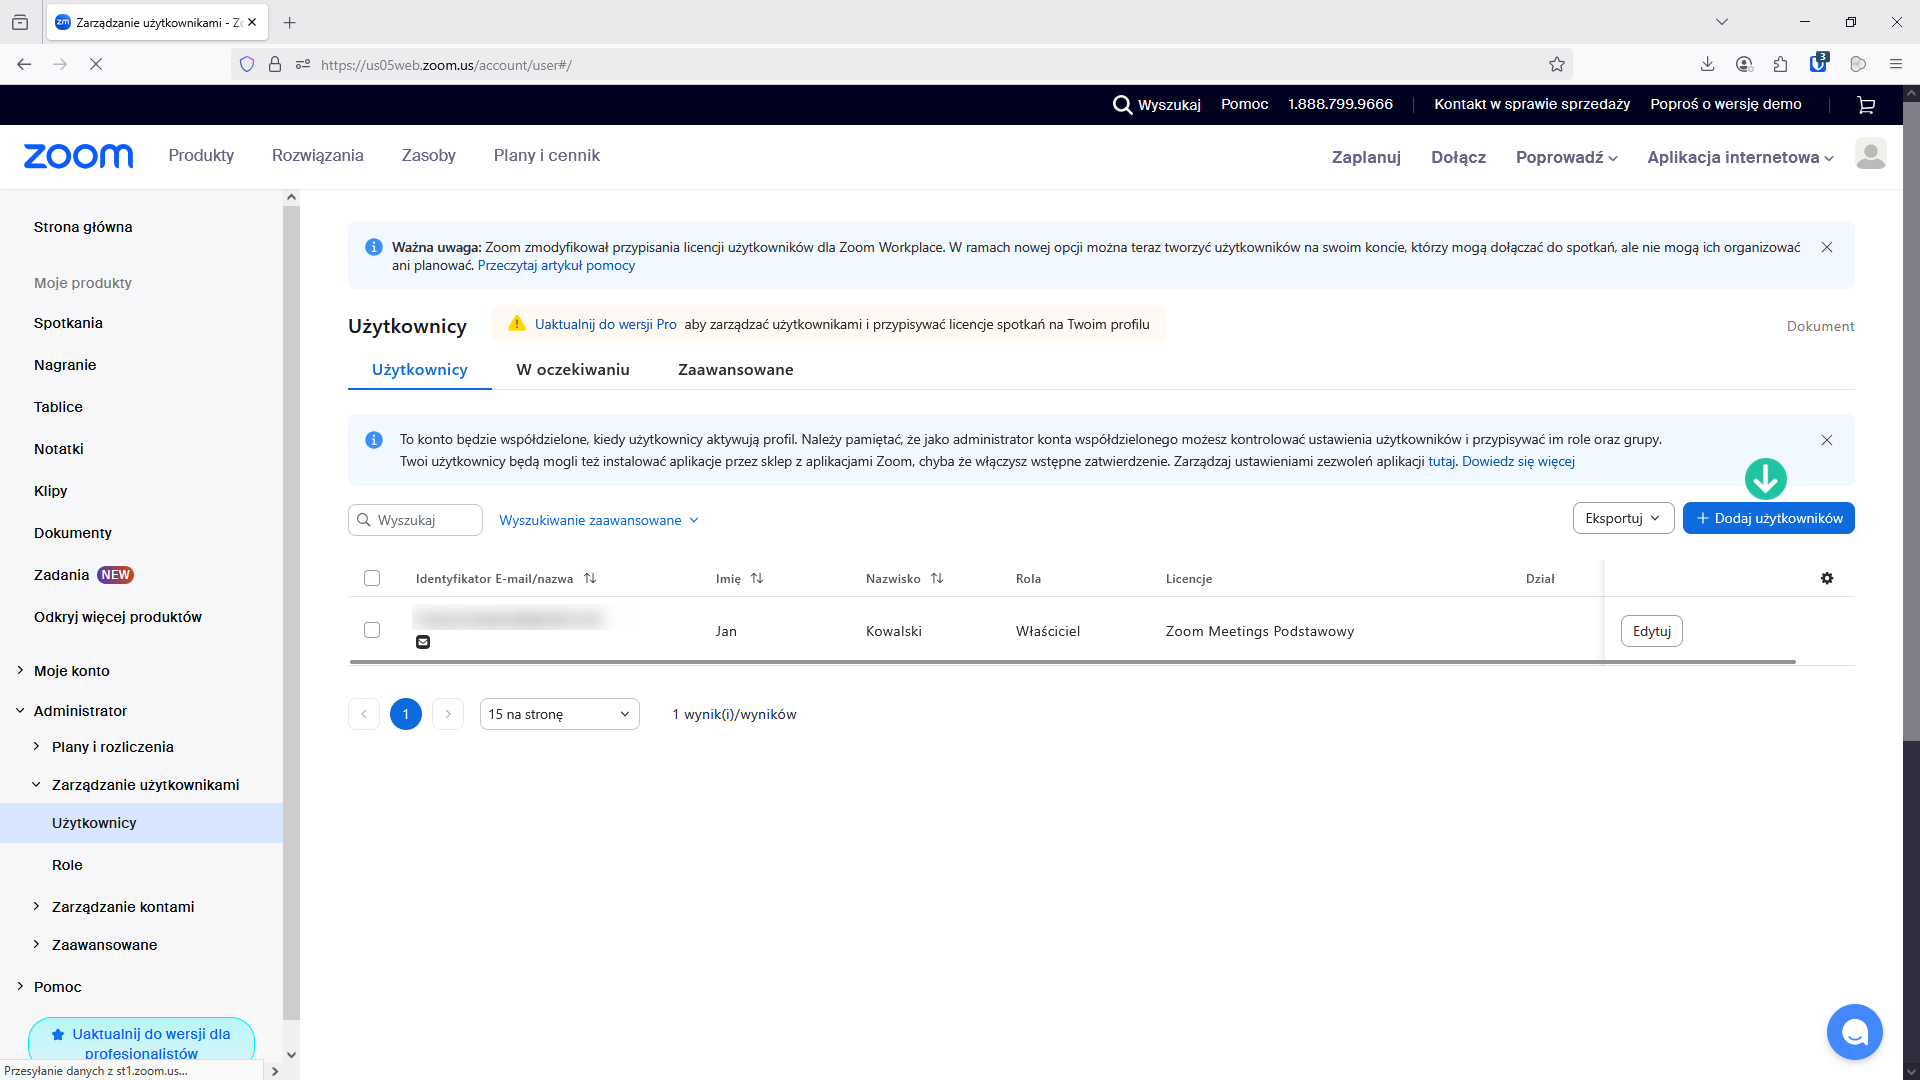Expand Zaawansowane in sidebar

(x=36, y=944)
